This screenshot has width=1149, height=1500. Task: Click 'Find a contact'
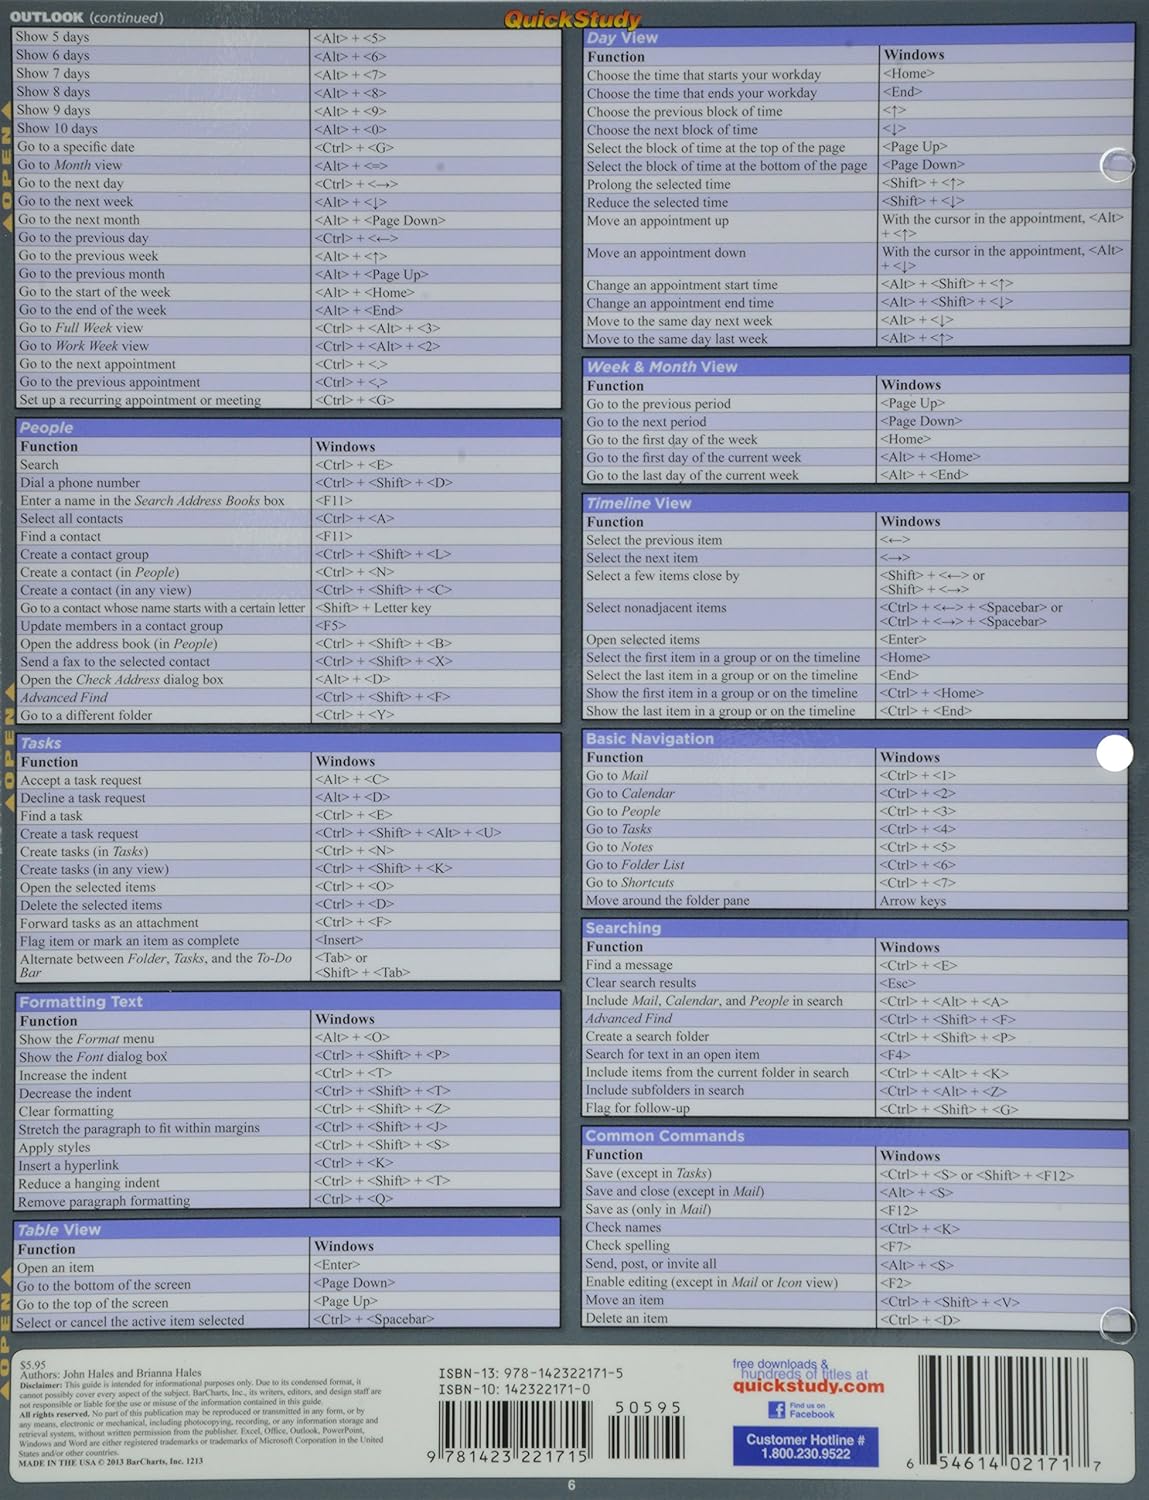[60, 536]
